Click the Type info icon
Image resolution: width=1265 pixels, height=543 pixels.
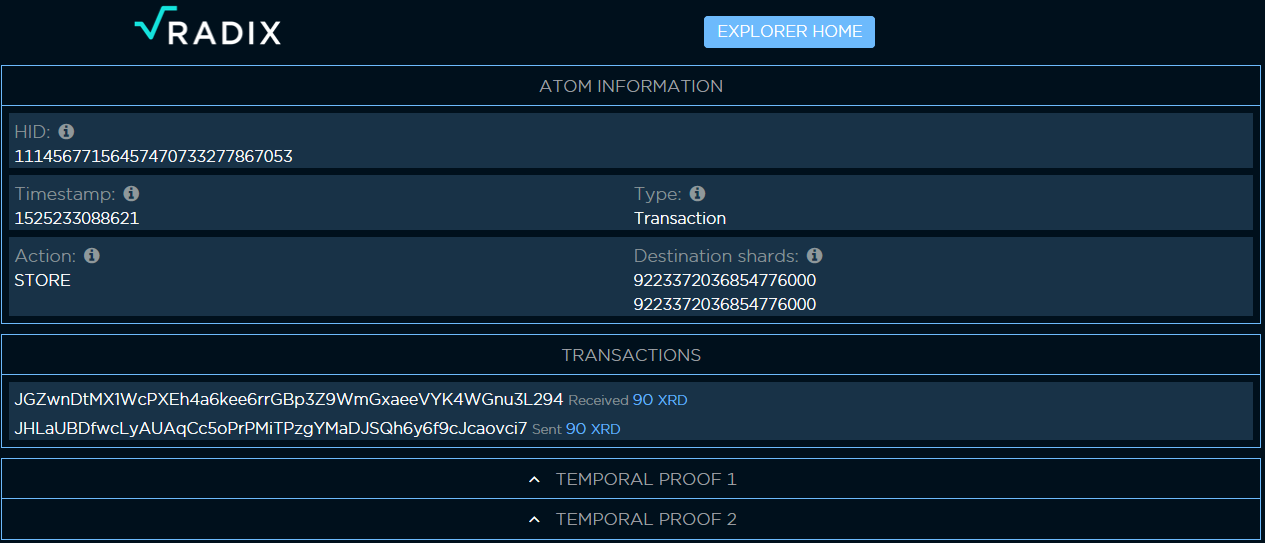[x=698, y=194]
